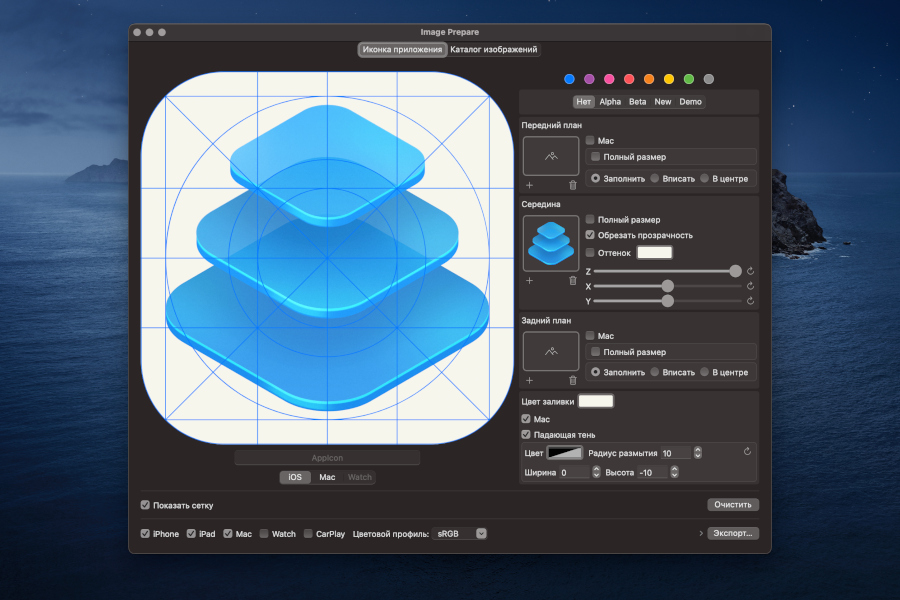Enable the Оттенок checkbox
The width and height of the screenshot is (900, 600).
pos(590,253)
